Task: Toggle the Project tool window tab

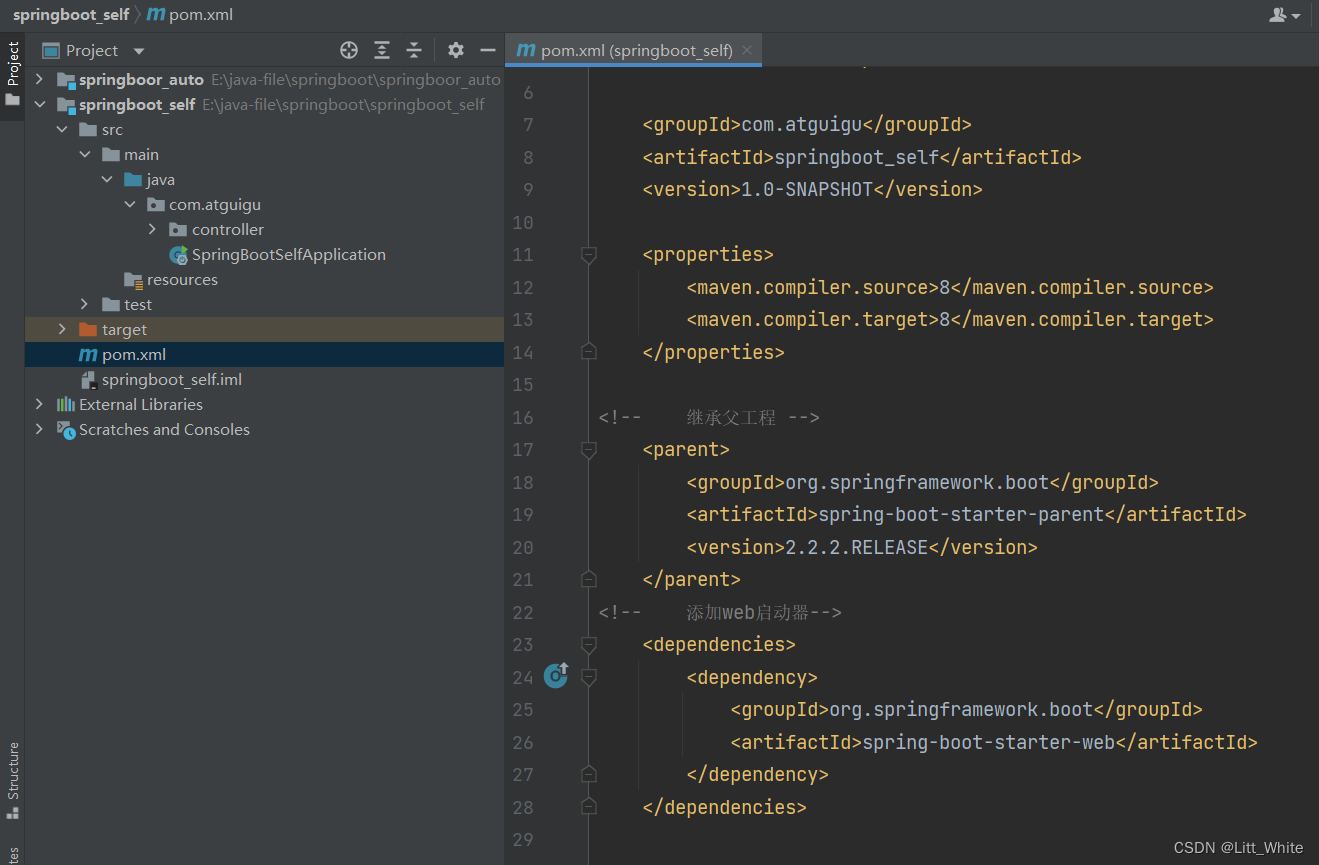Action: (12, 76)
